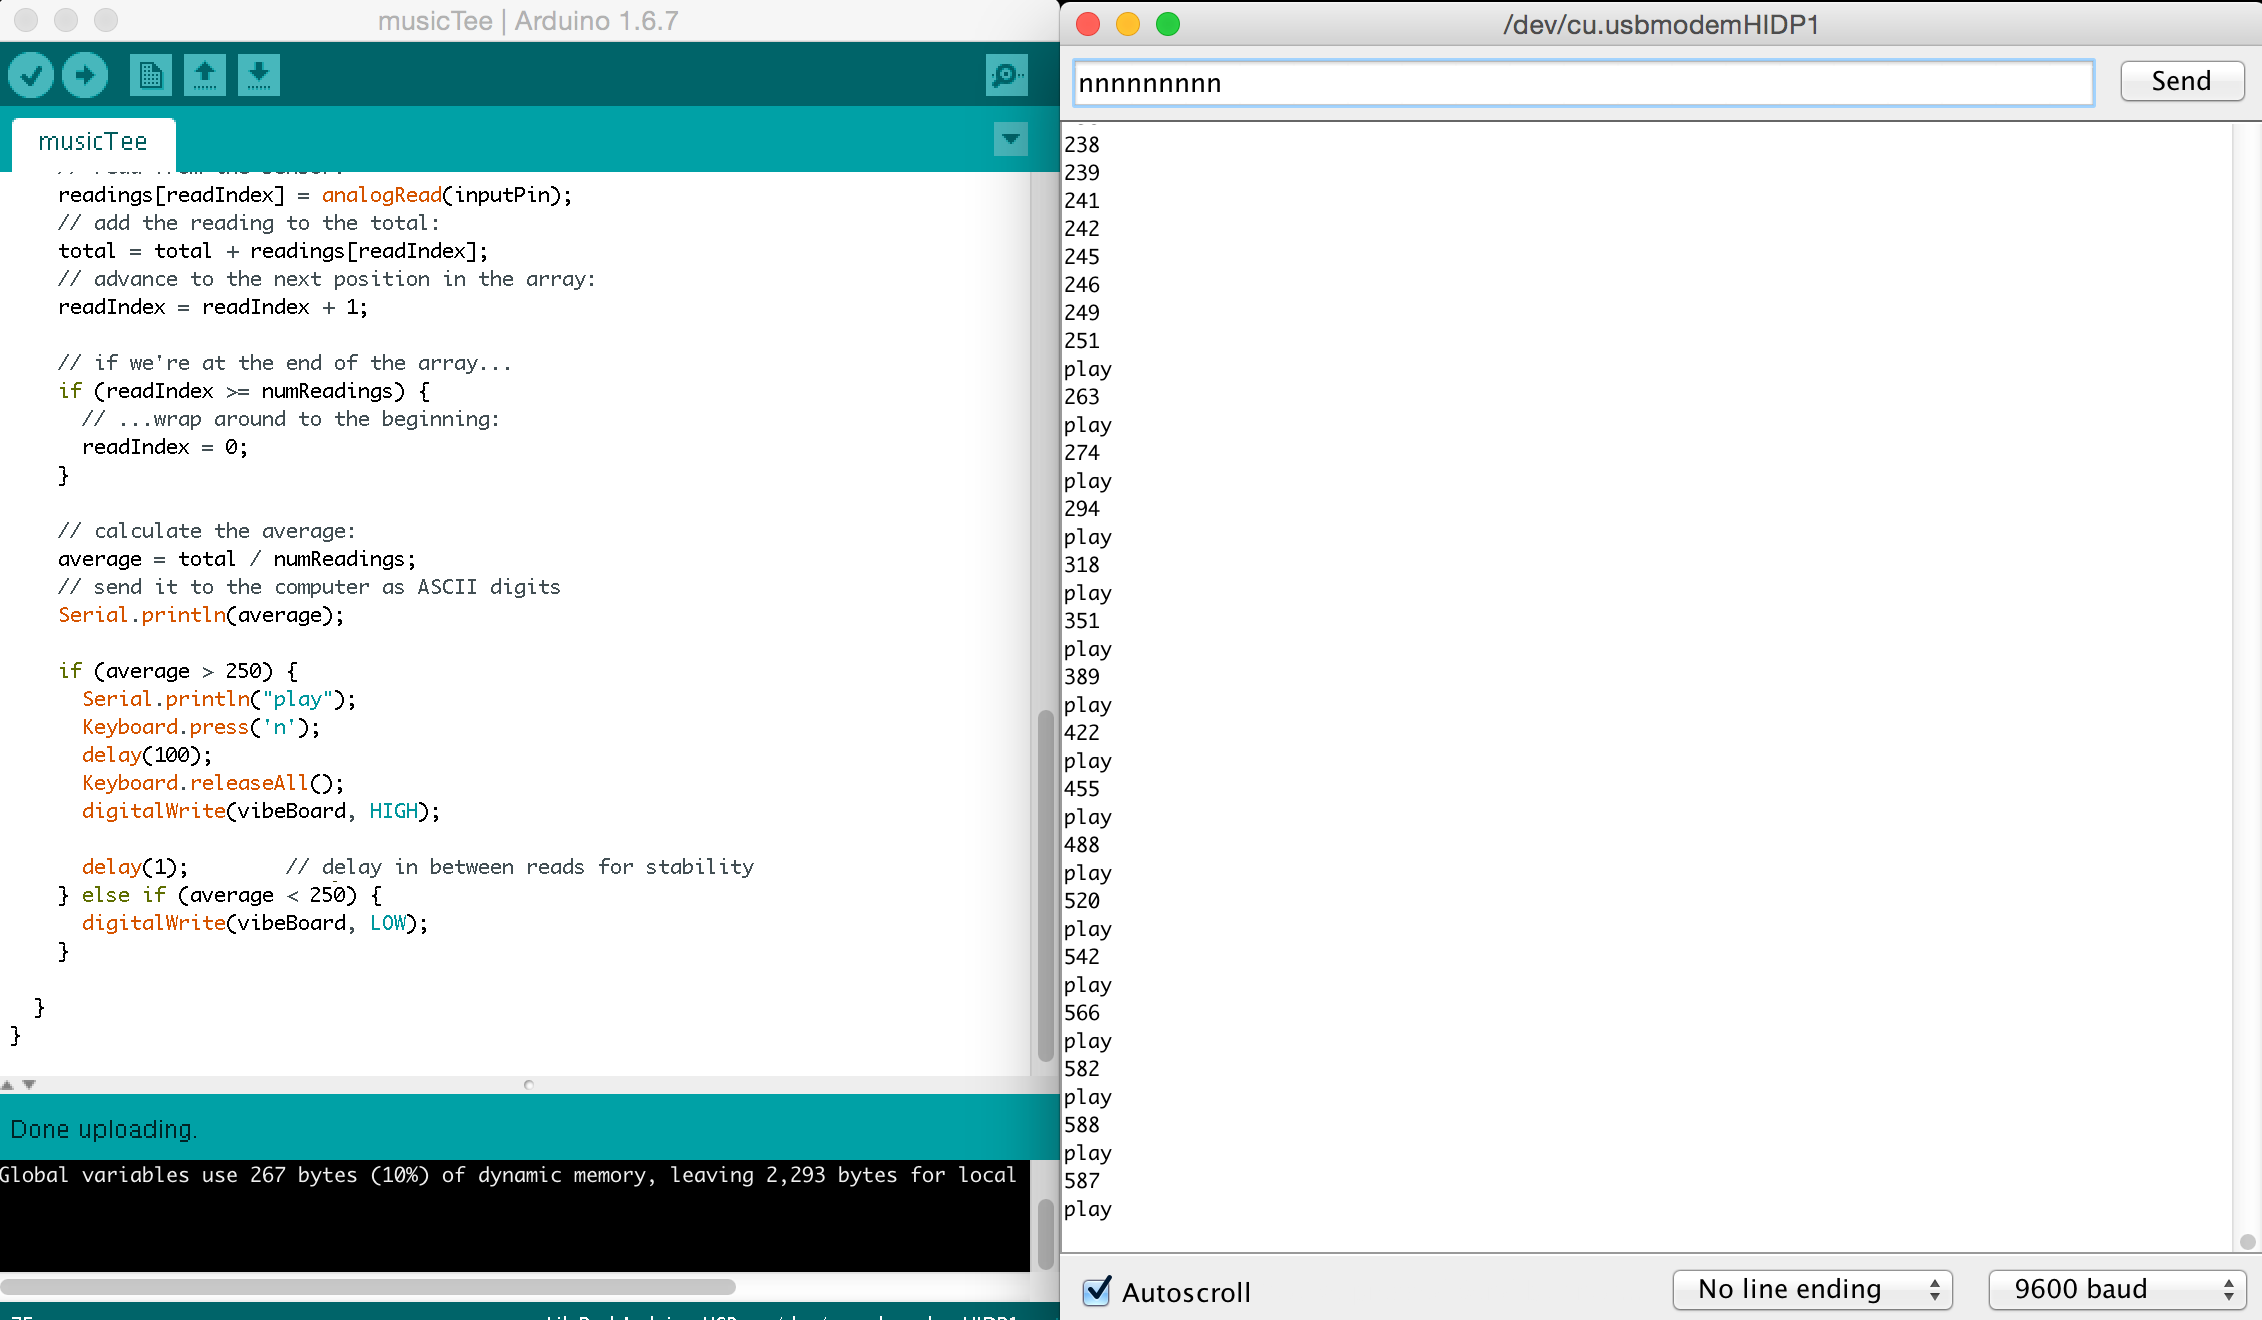Click the Verify checkmark icon

click(31, 75)
